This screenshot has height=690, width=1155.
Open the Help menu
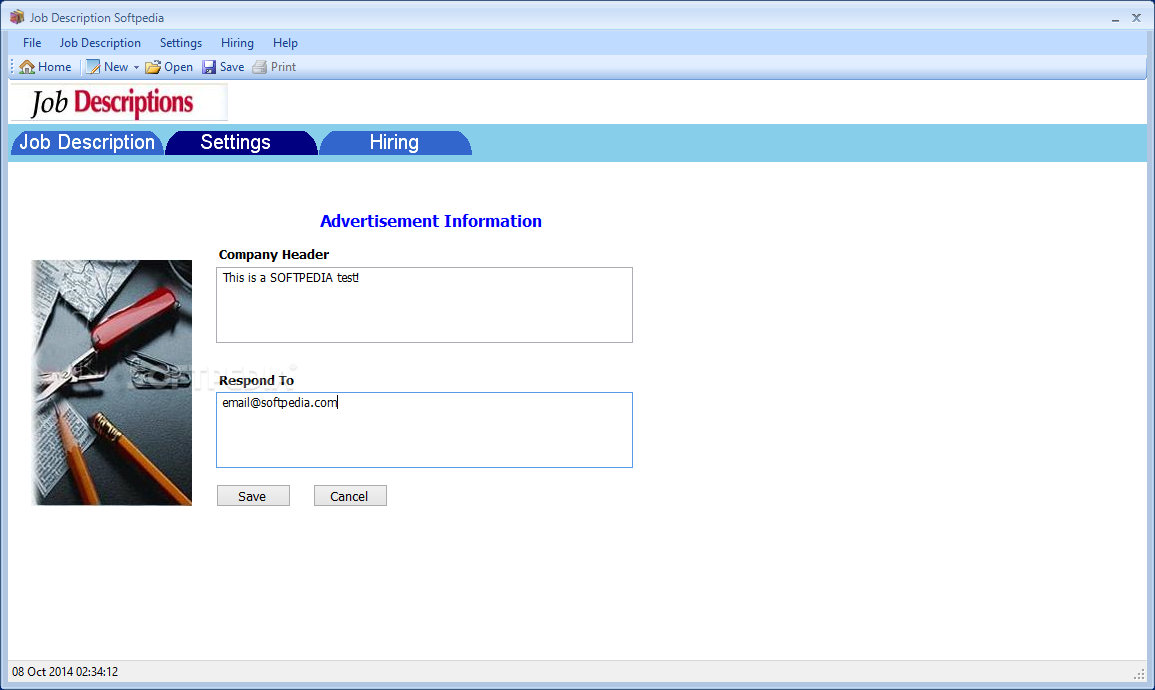(x=285, y=43)
